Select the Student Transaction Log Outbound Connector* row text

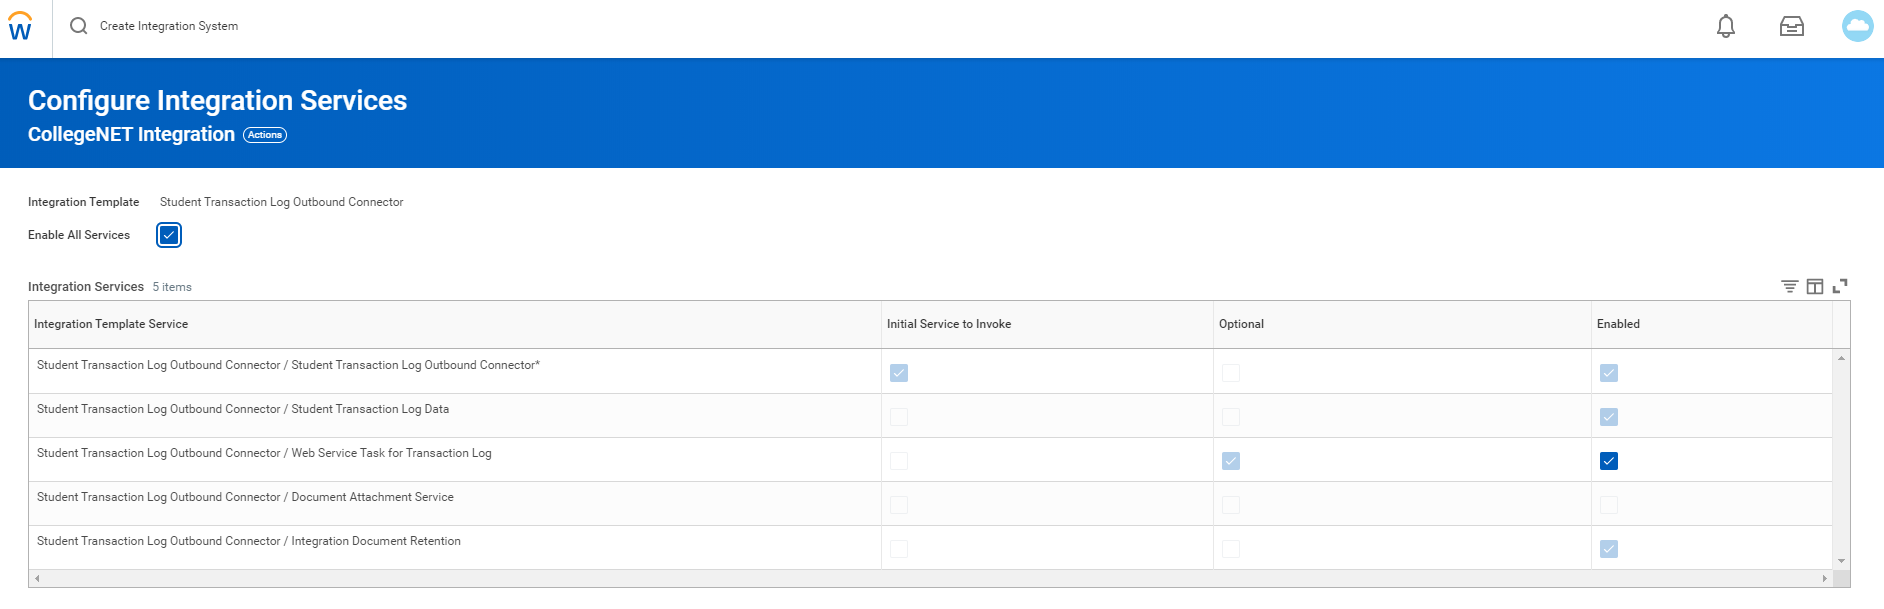pyautogui.click(x=288, y=365)
